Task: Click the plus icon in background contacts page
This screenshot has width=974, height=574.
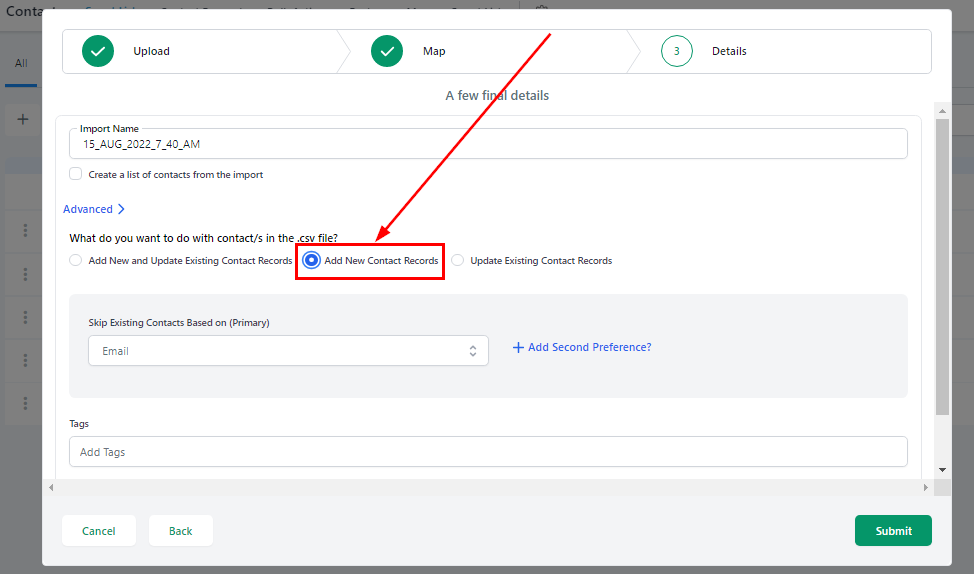Action: (x=23, y=119)
